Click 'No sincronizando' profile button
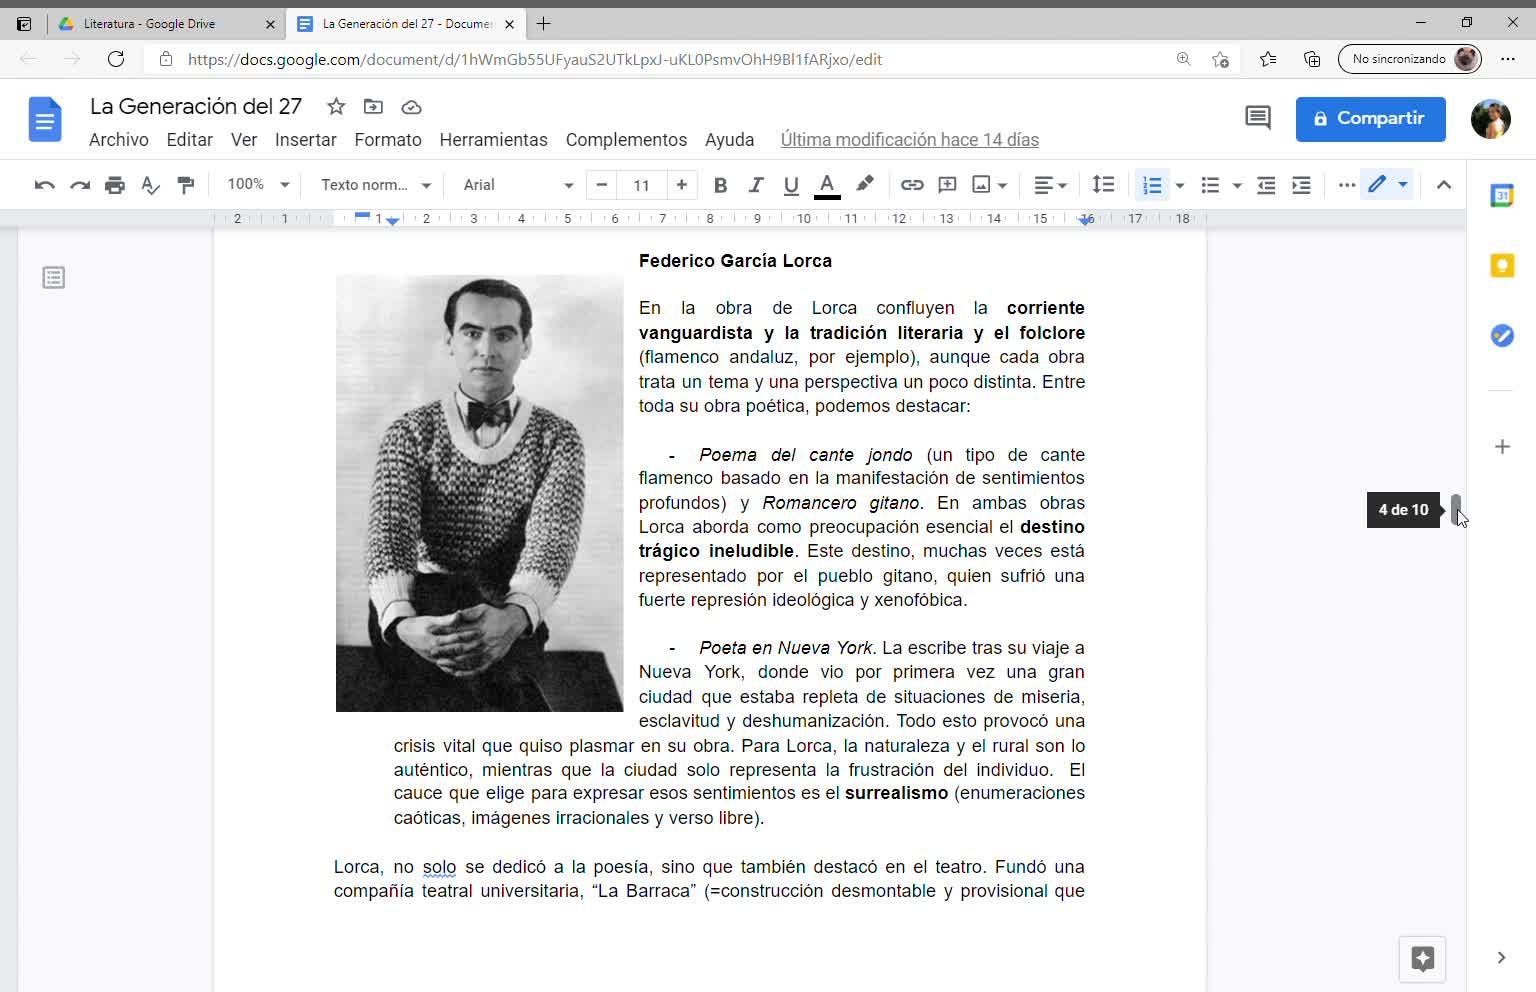This screenshot has height=992, width=1536. (1410, 59)
